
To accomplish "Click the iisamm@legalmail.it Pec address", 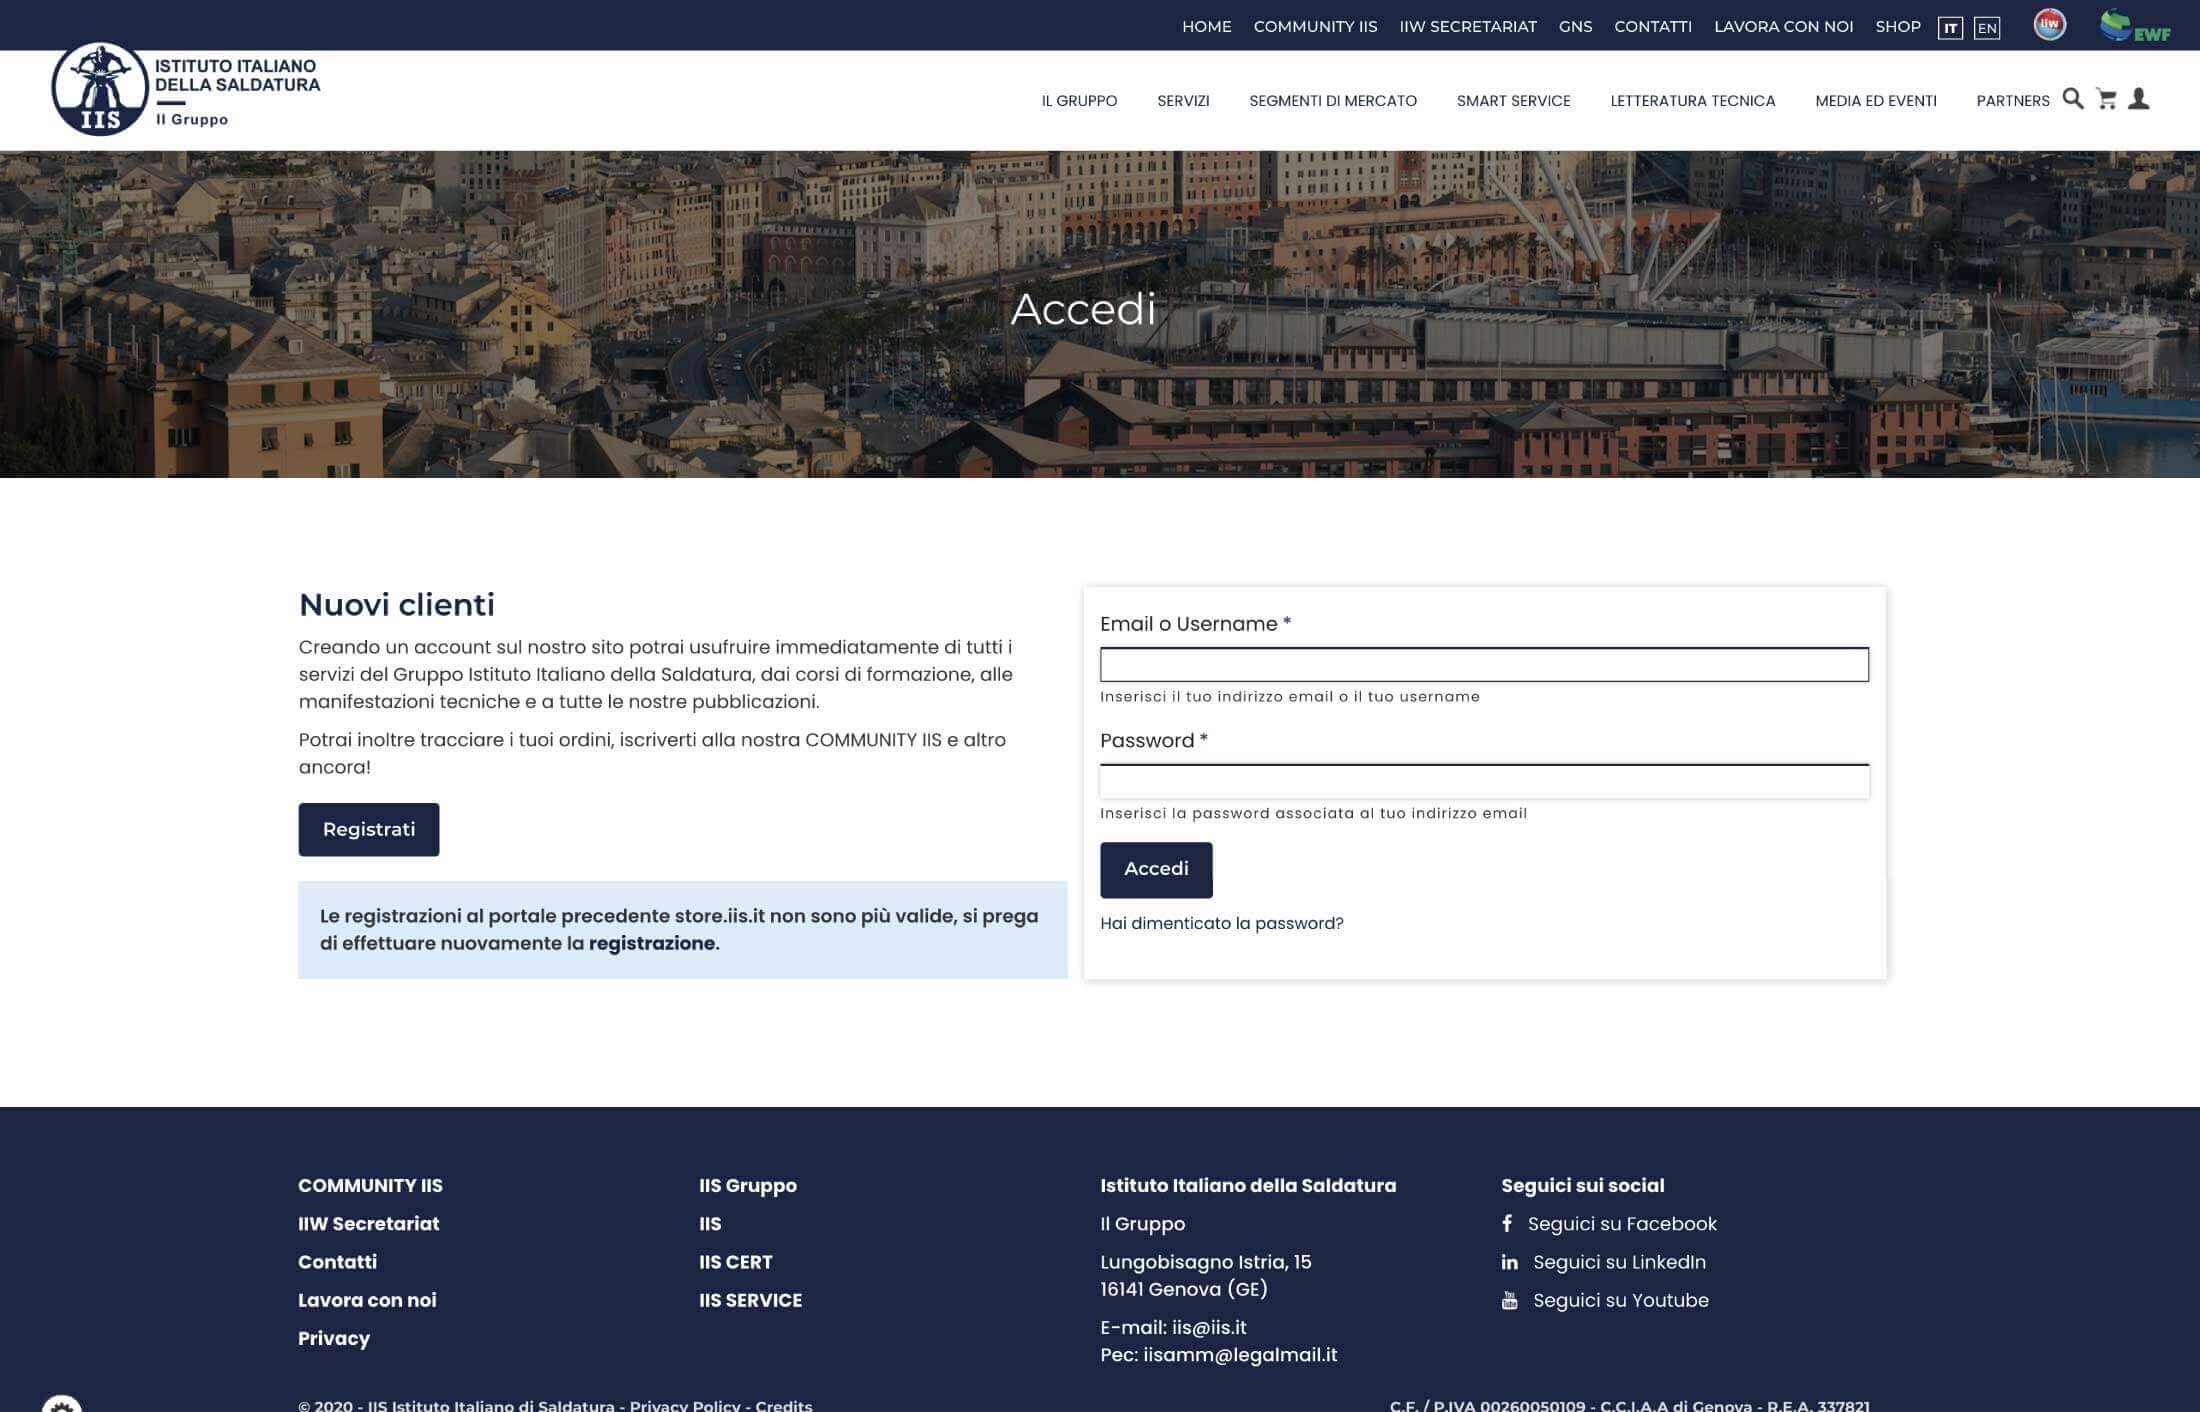I will 1240,1354.
